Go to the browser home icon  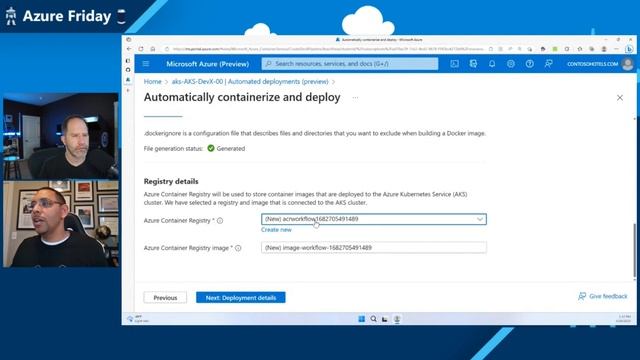click(153, 49)
